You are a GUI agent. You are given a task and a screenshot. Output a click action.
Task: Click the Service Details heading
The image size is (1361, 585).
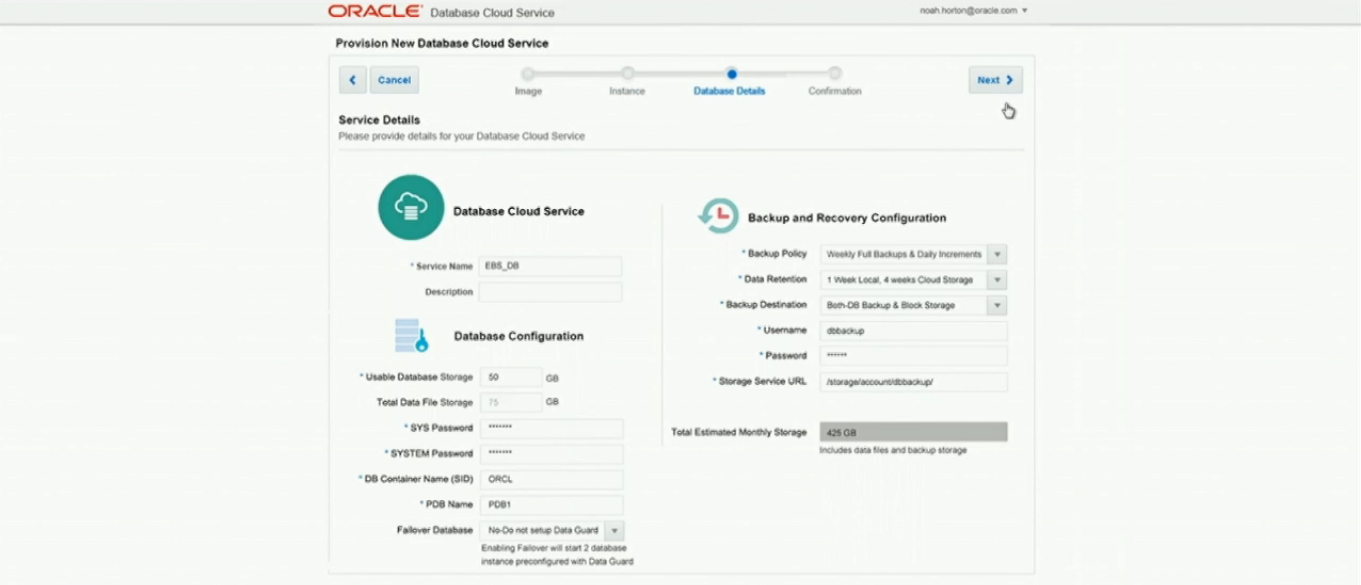pos(379,120)
